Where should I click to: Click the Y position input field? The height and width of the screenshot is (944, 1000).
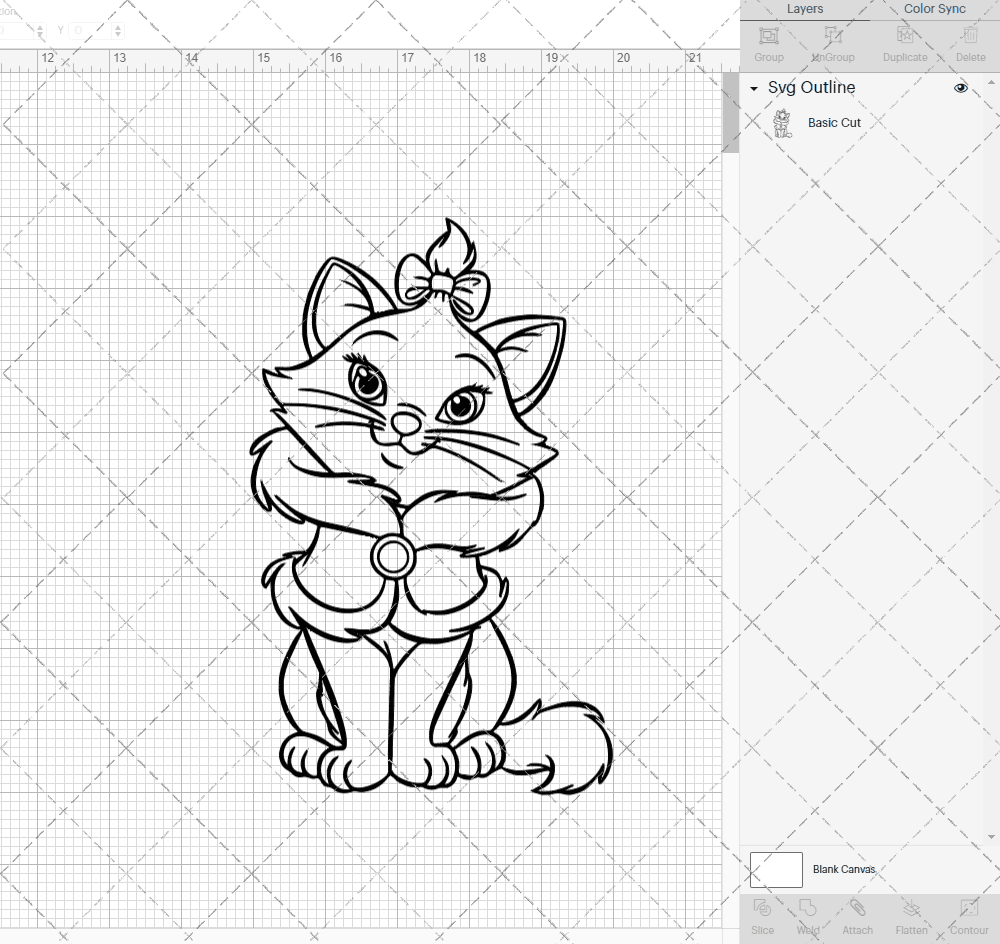(91, 30)
